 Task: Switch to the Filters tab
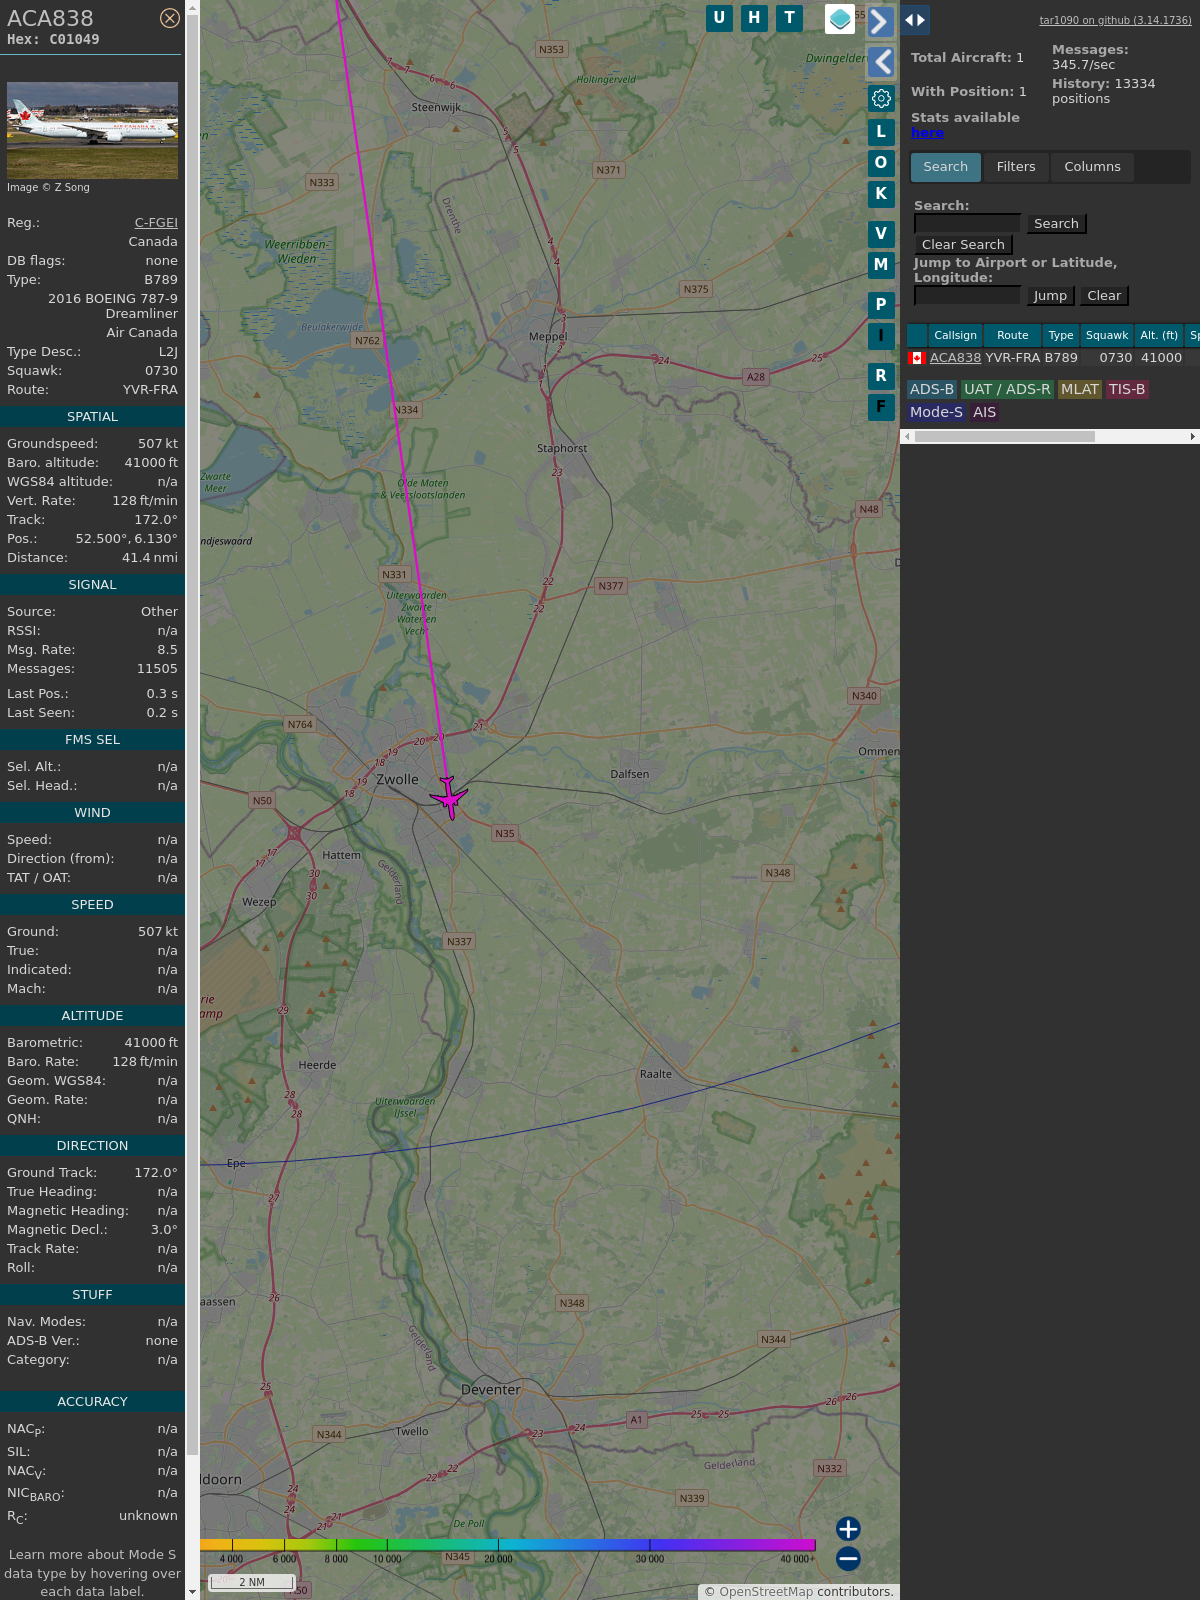pyautogui.click(x=1016, y=167)
